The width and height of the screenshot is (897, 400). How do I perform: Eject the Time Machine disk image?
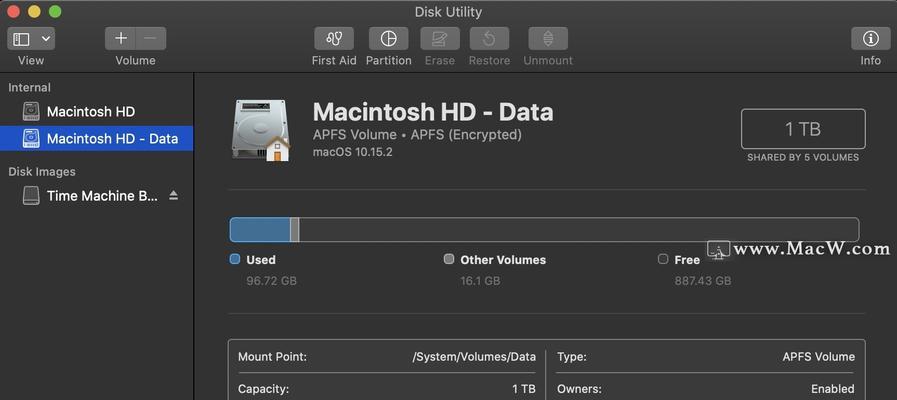point(174,196)
